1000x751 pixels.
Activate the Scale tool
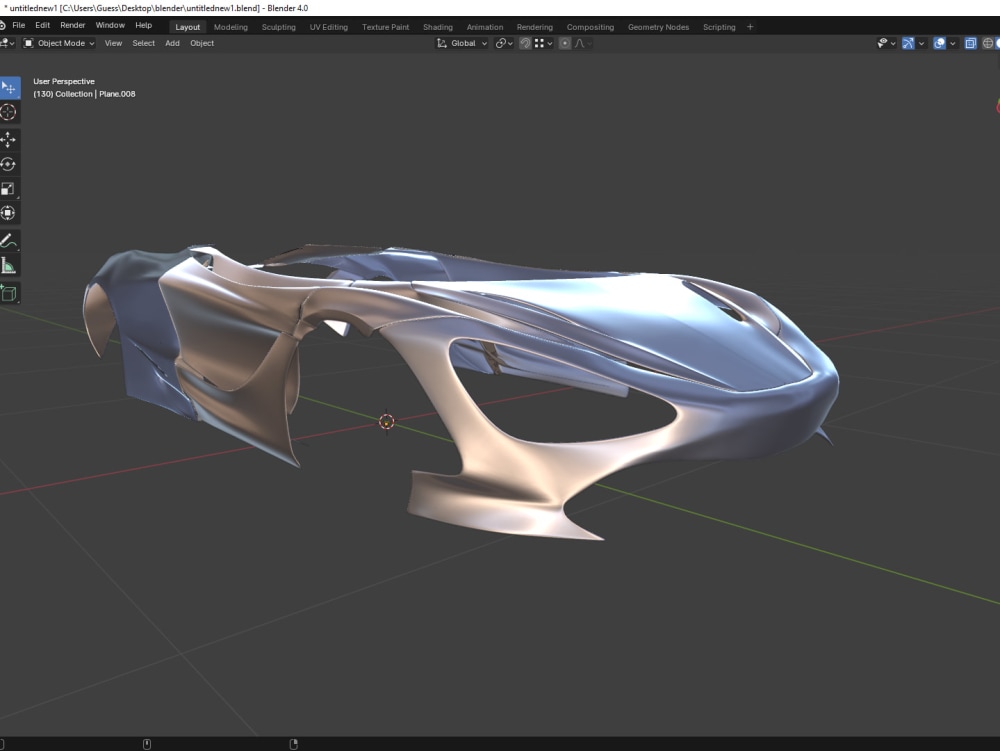tap(8, 189)
